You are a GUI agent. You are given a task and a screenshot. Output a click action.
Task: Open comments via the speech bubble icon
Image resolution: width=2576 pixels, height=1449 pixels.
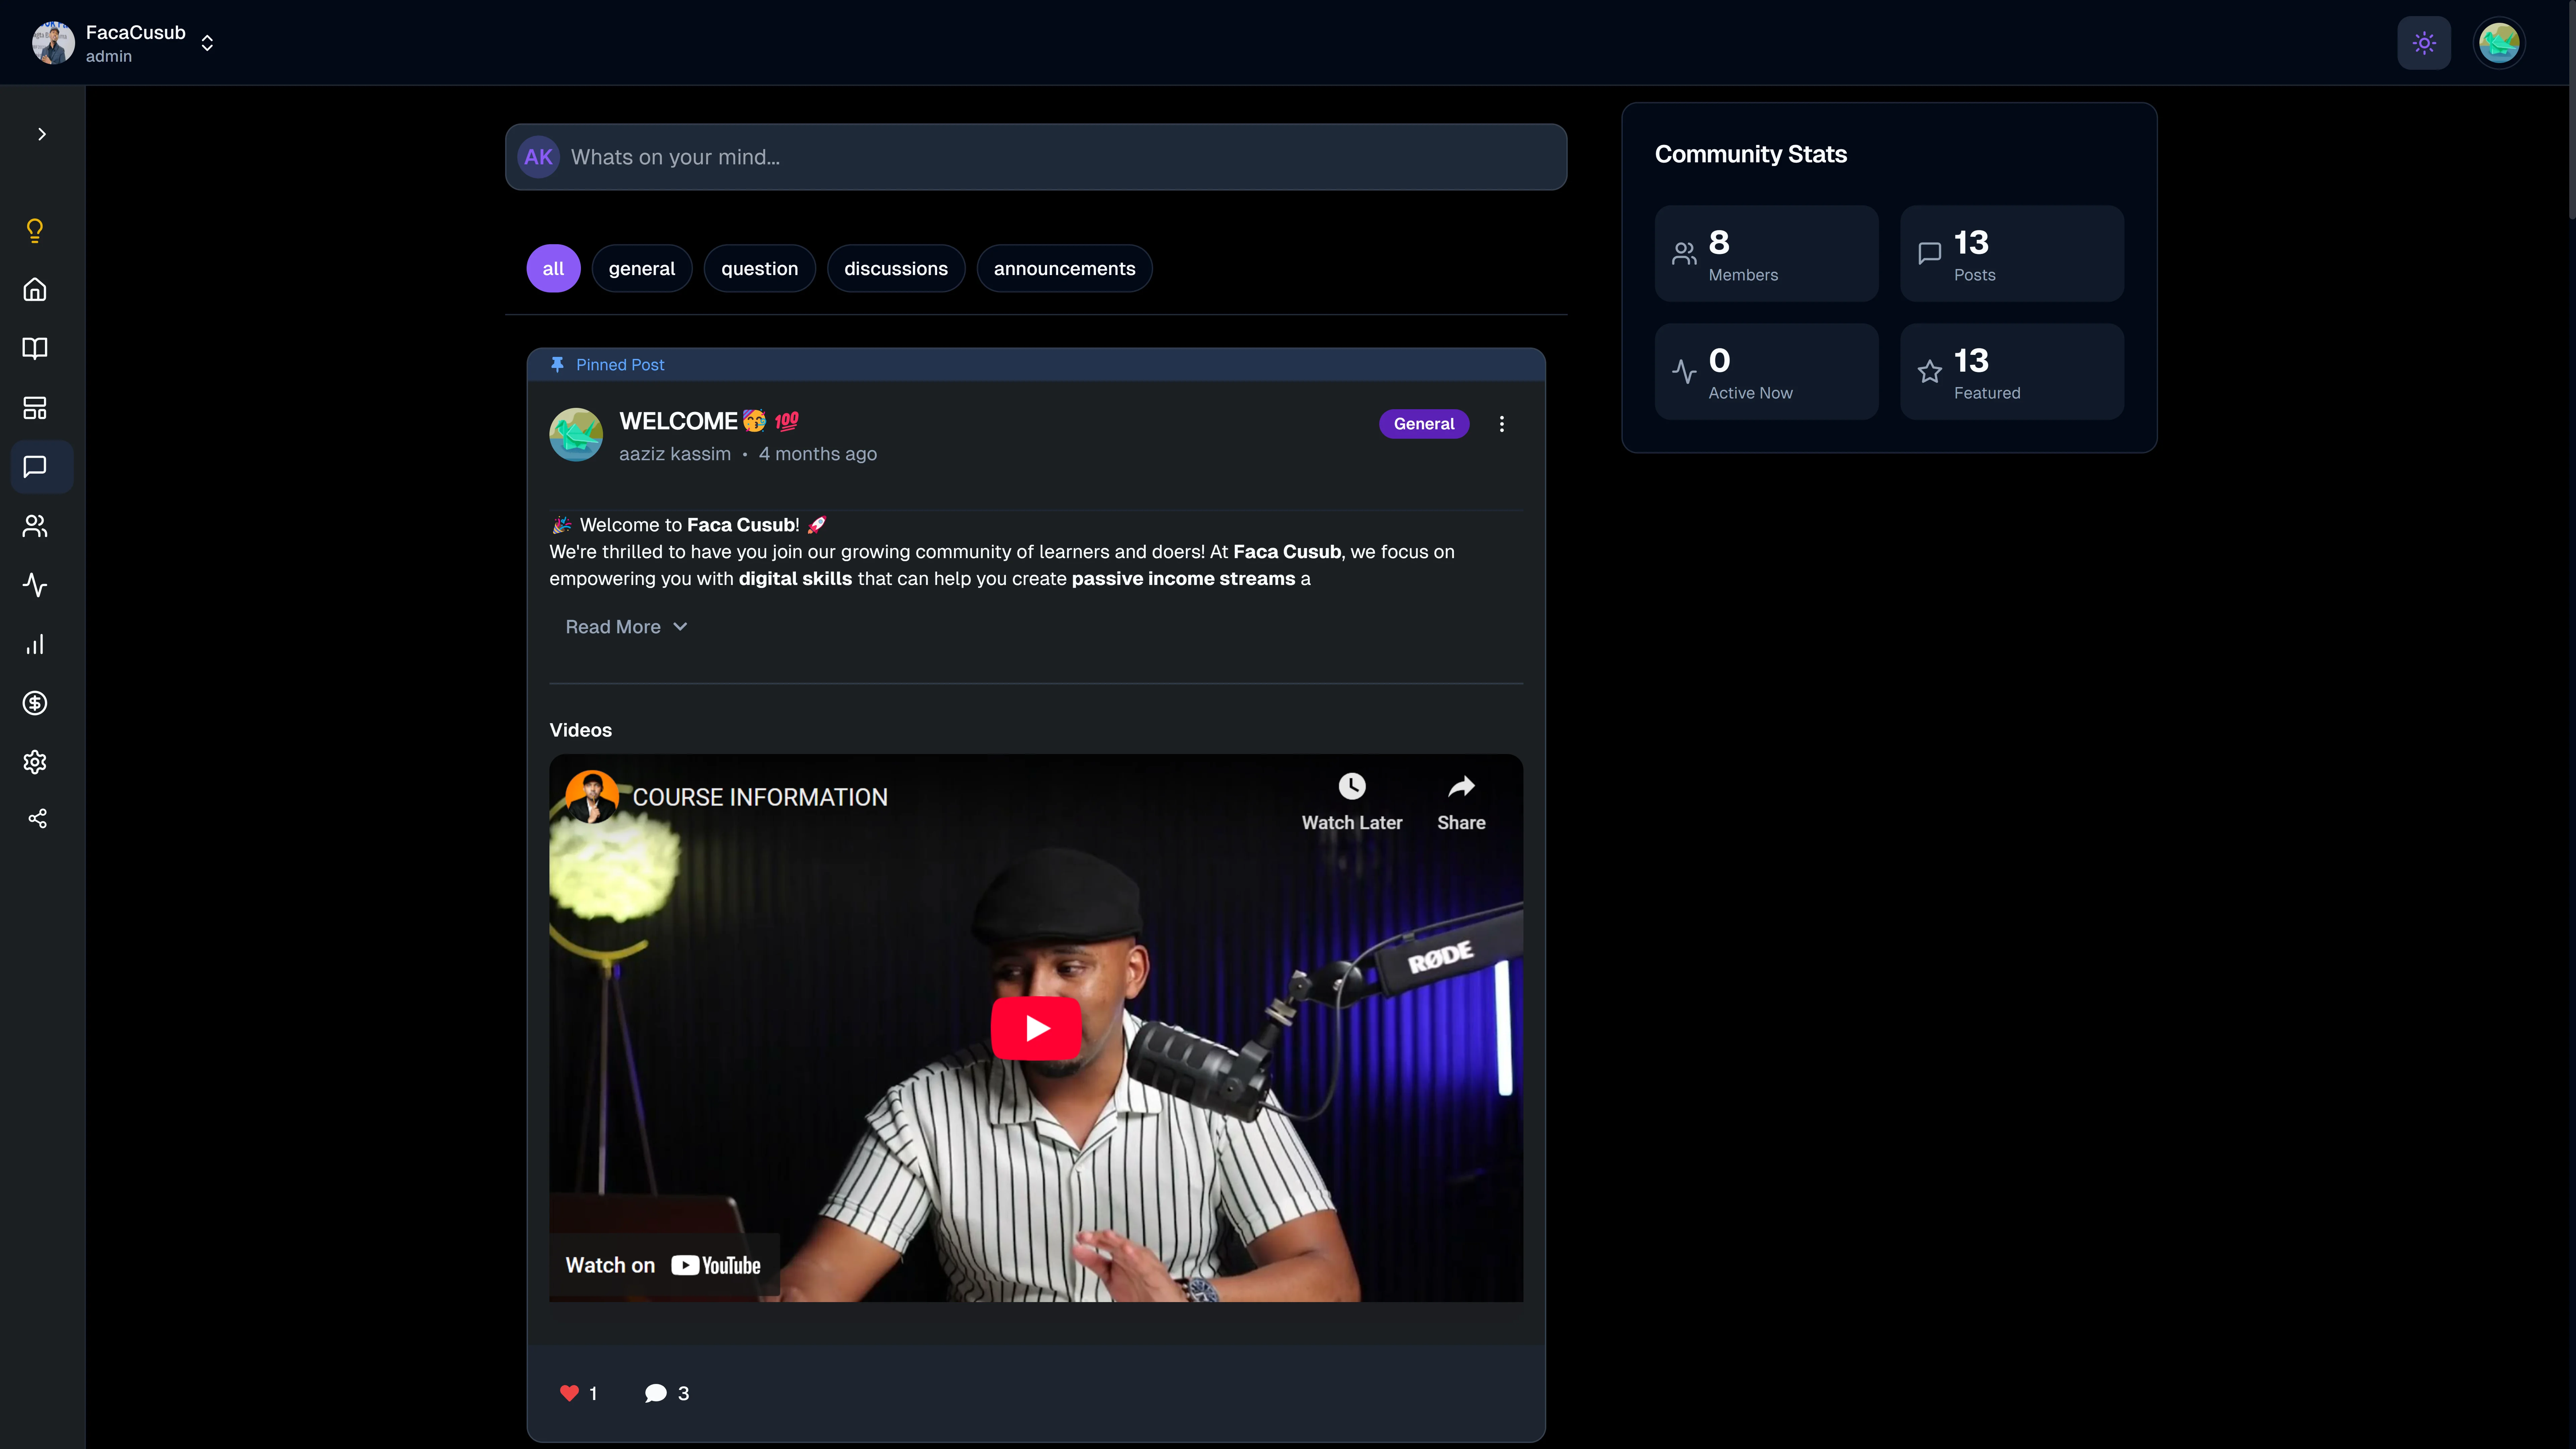pos(656,1393)
